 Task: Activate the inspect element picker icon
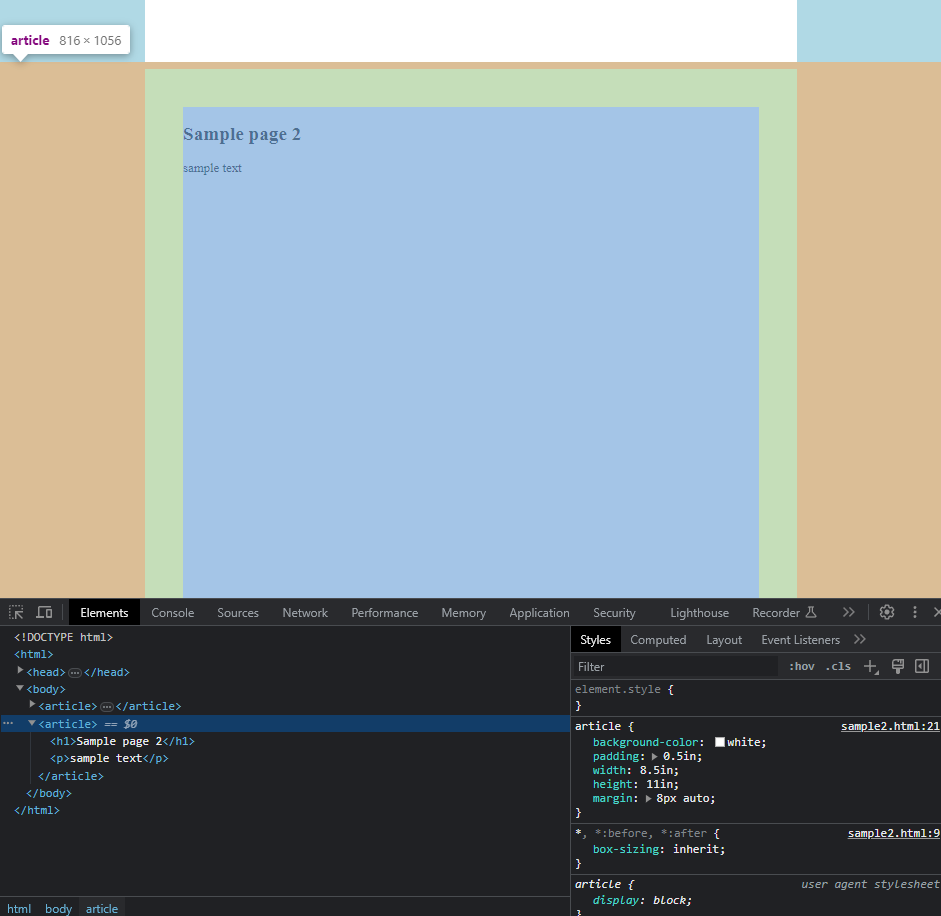pos(16,612)
